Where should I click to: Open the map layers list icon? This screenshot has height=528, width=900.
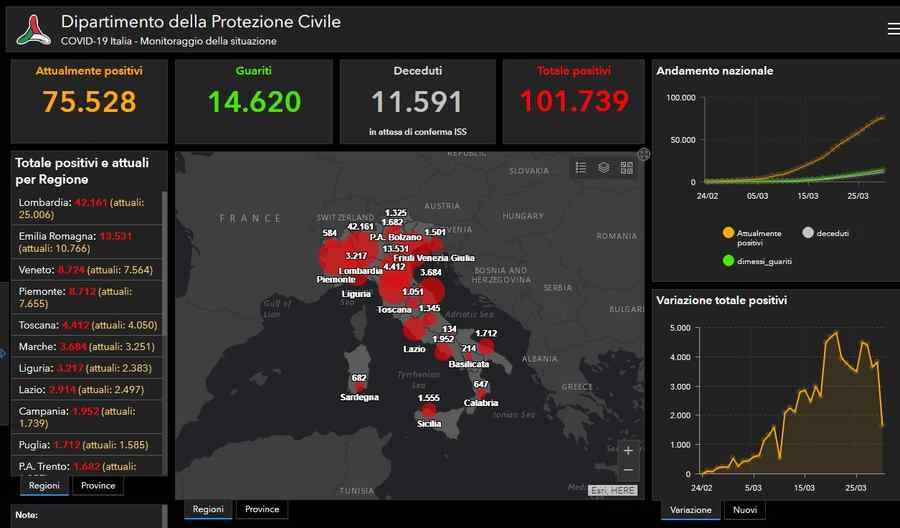point(604,168)
